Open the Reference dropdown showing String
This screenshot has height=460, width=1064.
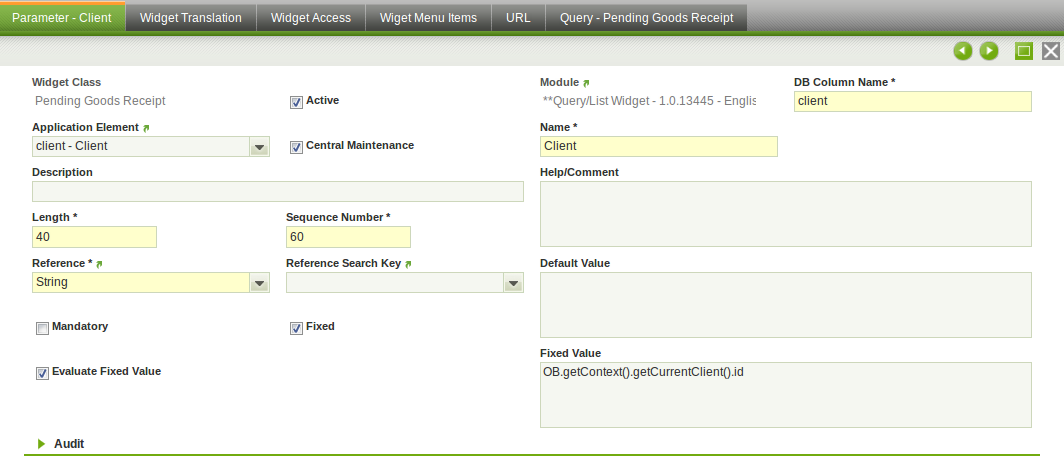(259, 283)
